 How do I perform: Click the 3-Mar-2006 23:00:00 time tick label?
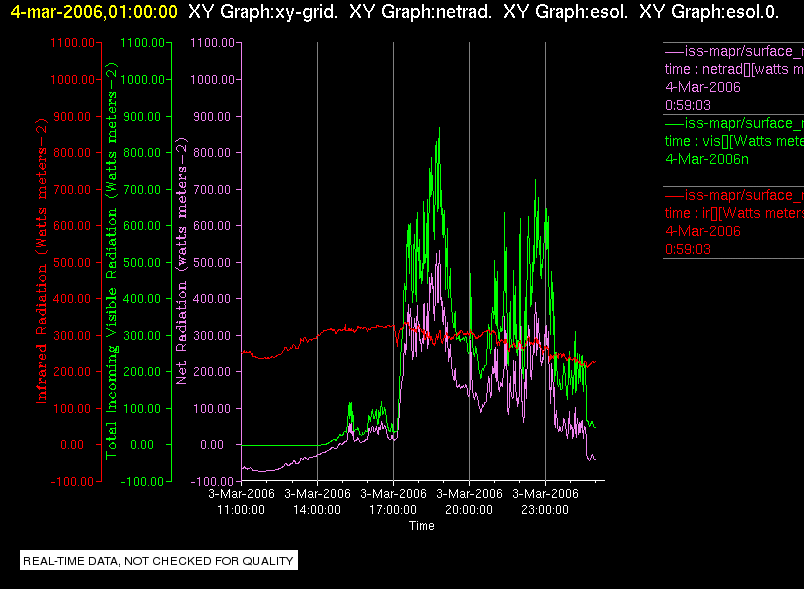click(x=545, y=502)
